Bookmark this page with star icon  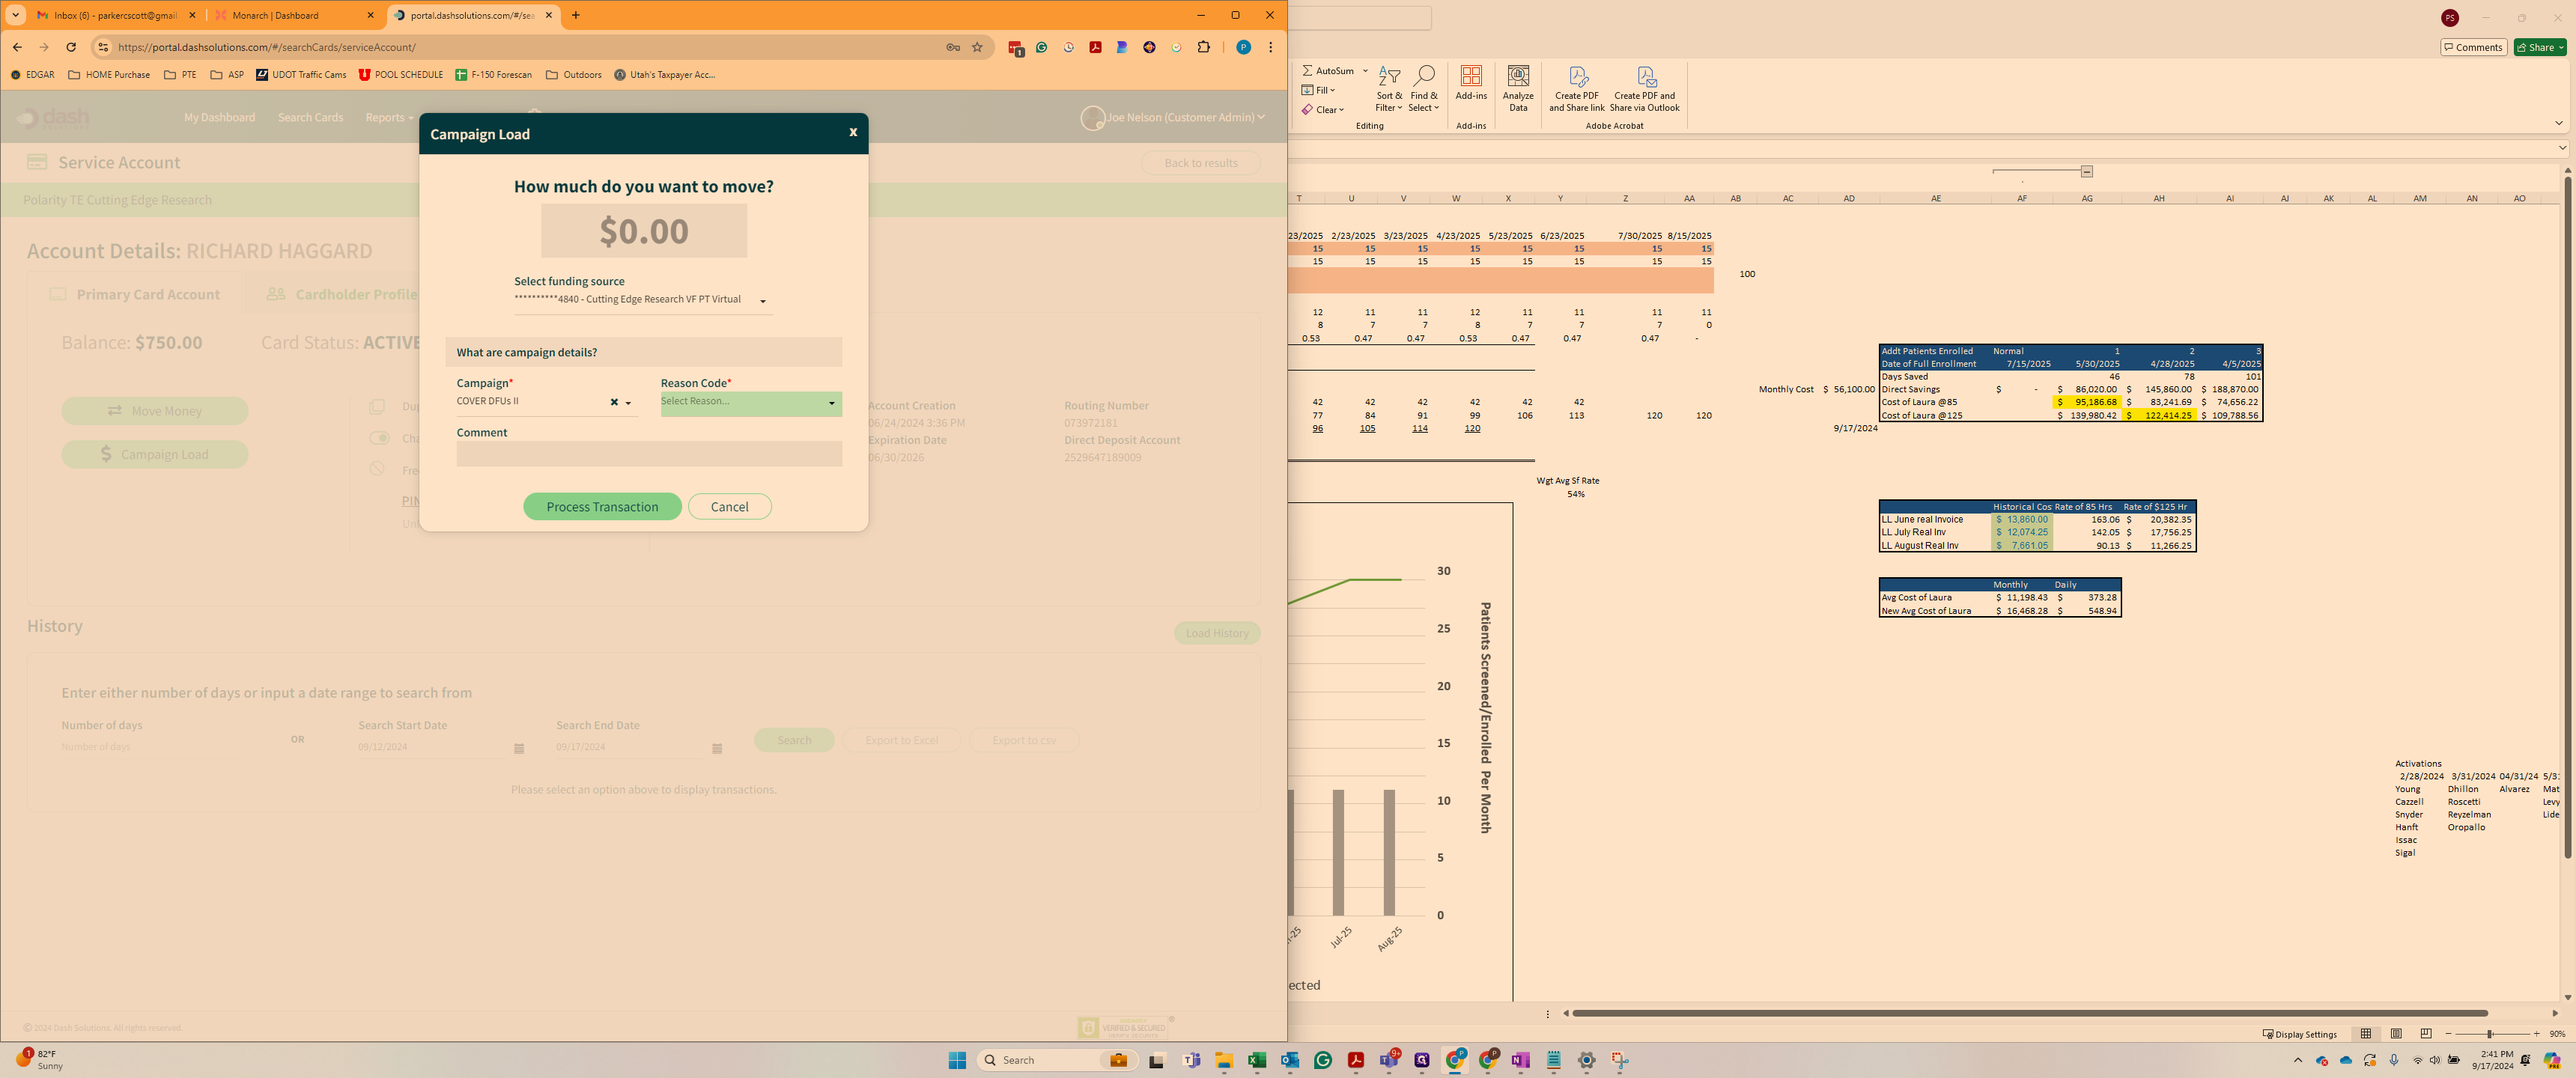(977, 47)
